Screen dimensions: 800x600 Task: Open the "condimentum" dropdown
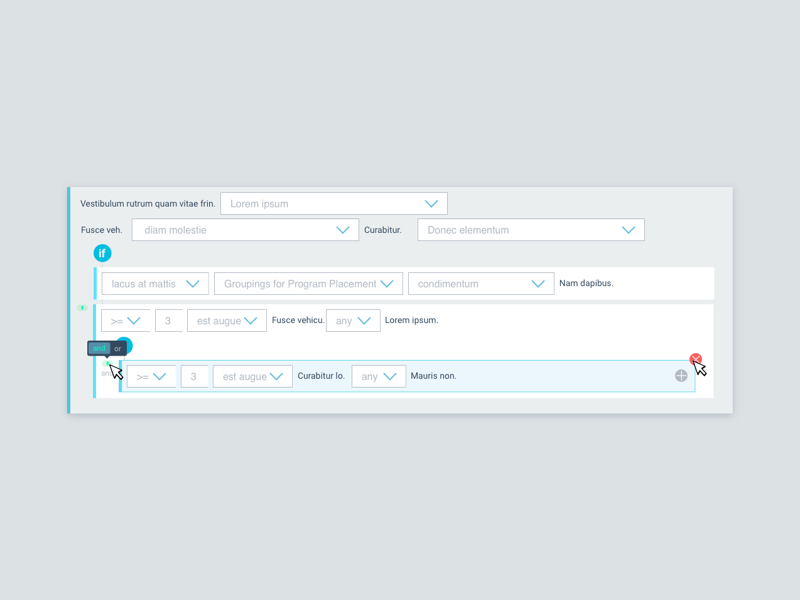[x=480, y=283]
